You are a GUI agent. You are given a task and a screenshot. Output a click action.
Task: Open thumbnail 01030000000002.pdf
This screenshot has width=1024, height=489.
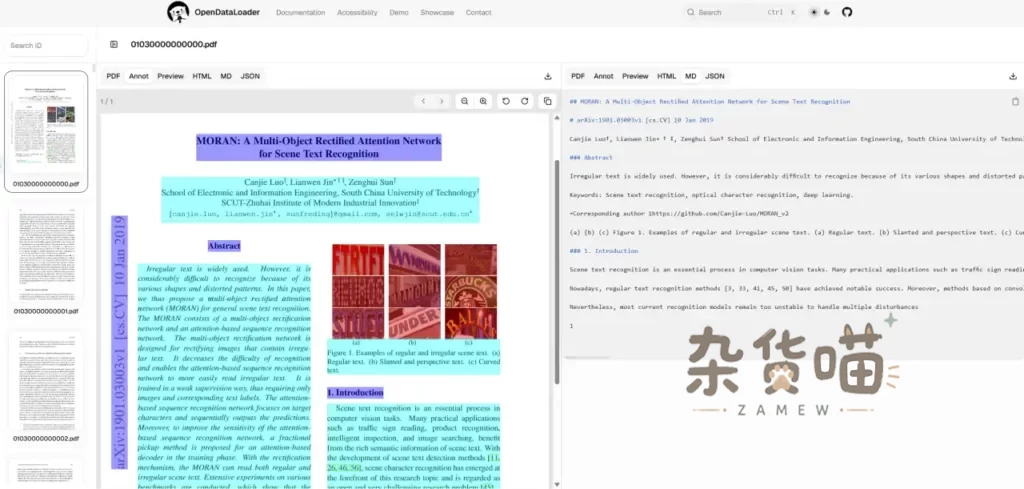(46, 386)
